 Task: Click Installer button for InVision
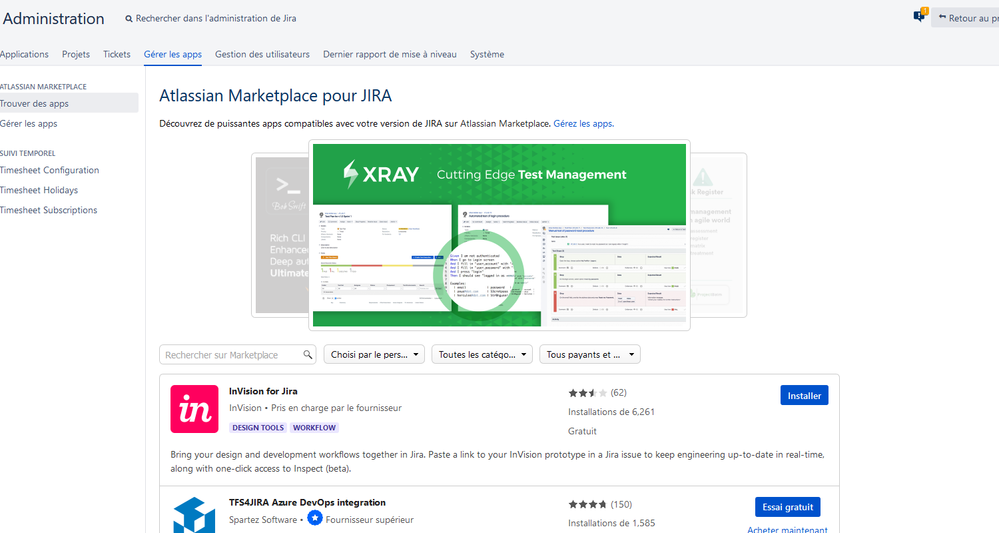pos(804,395)
